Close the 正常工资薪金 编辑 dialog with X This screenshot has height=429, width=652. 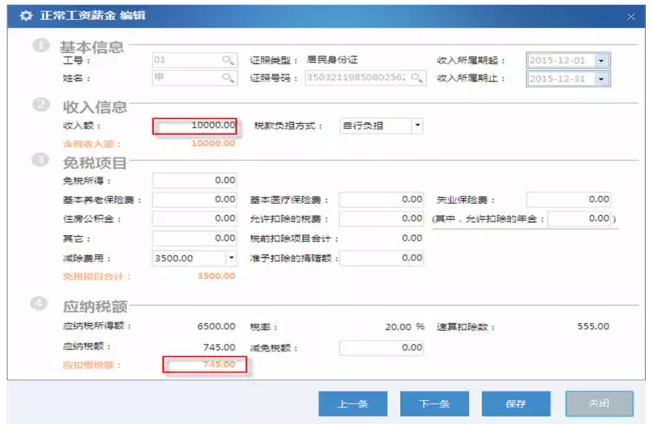630,17
